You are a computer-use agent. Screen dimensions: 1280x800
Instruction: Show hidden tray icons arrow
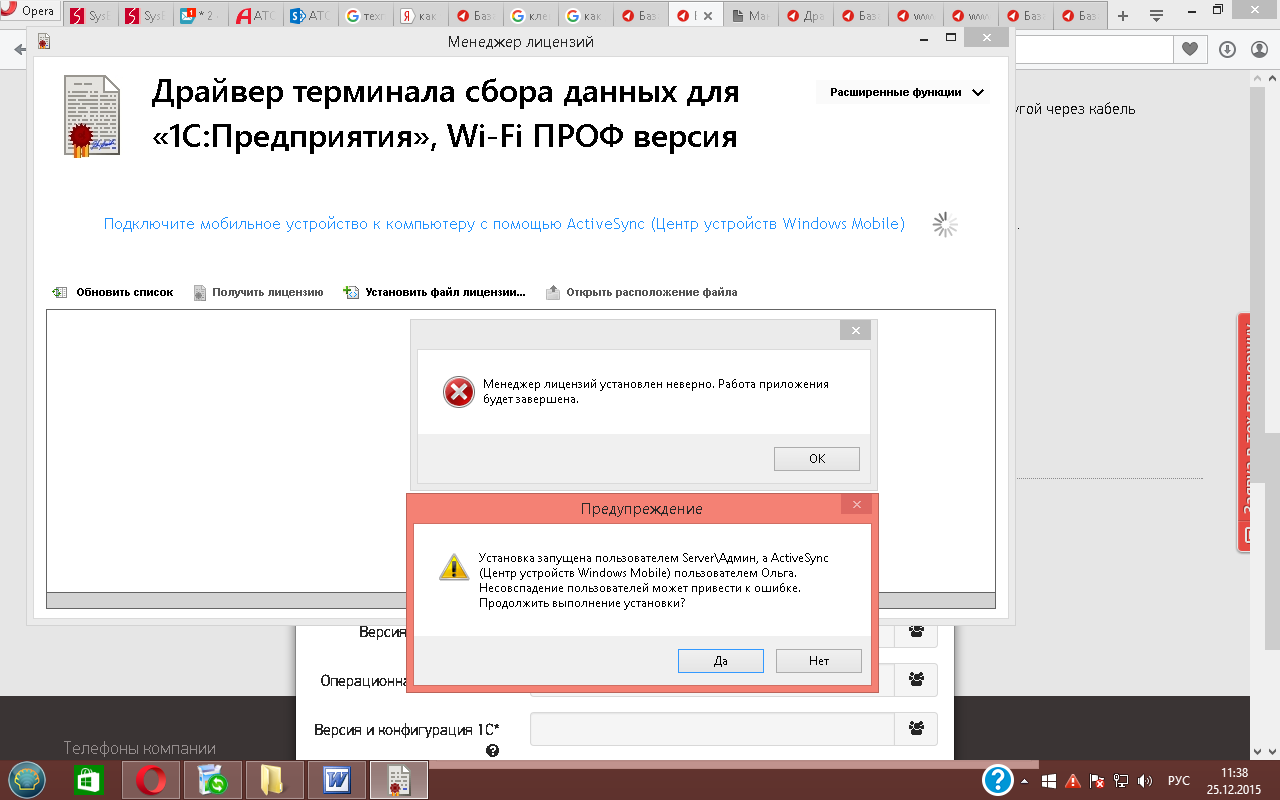[x=1024, y=780]
